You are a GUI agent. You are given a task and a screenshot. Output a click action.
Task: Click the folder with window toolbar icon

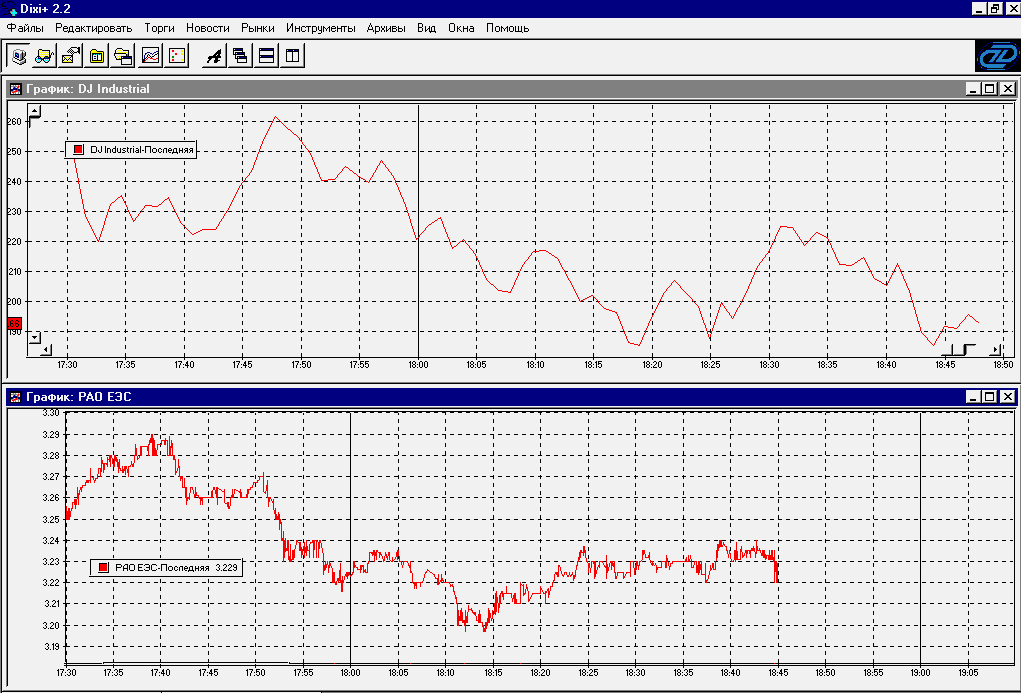(x=123, y=56)
